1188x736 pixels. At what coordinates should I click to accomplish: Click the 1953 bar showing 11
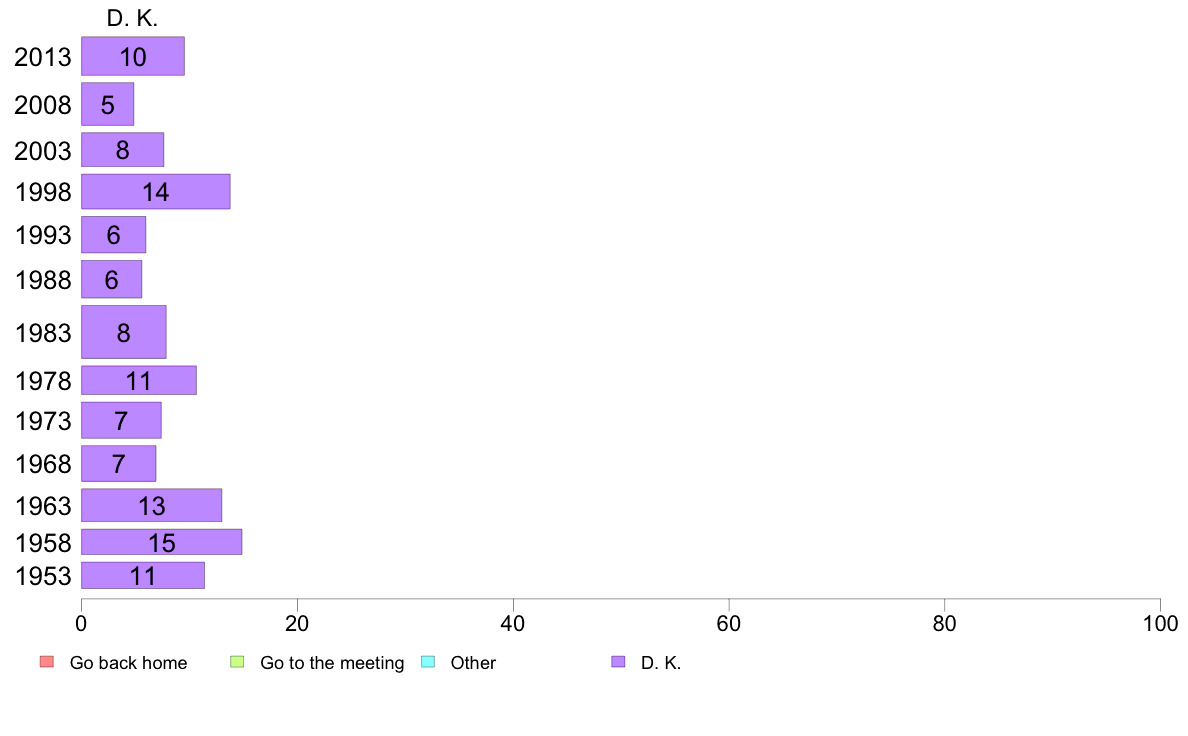[x=142, y=575]
